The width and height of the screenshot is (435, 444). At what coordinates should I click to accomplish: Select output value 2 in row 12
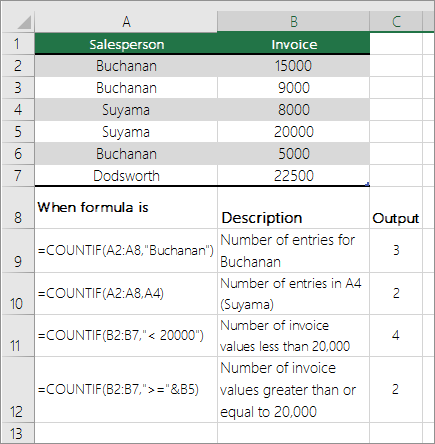point(396,390)
